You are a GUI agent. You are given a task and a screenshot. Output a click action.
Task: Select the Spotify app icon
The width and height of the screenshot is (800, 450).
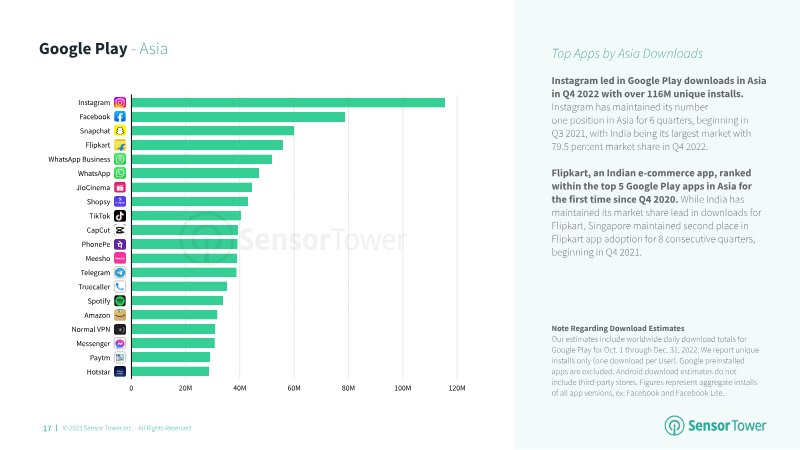pos(120,301)
